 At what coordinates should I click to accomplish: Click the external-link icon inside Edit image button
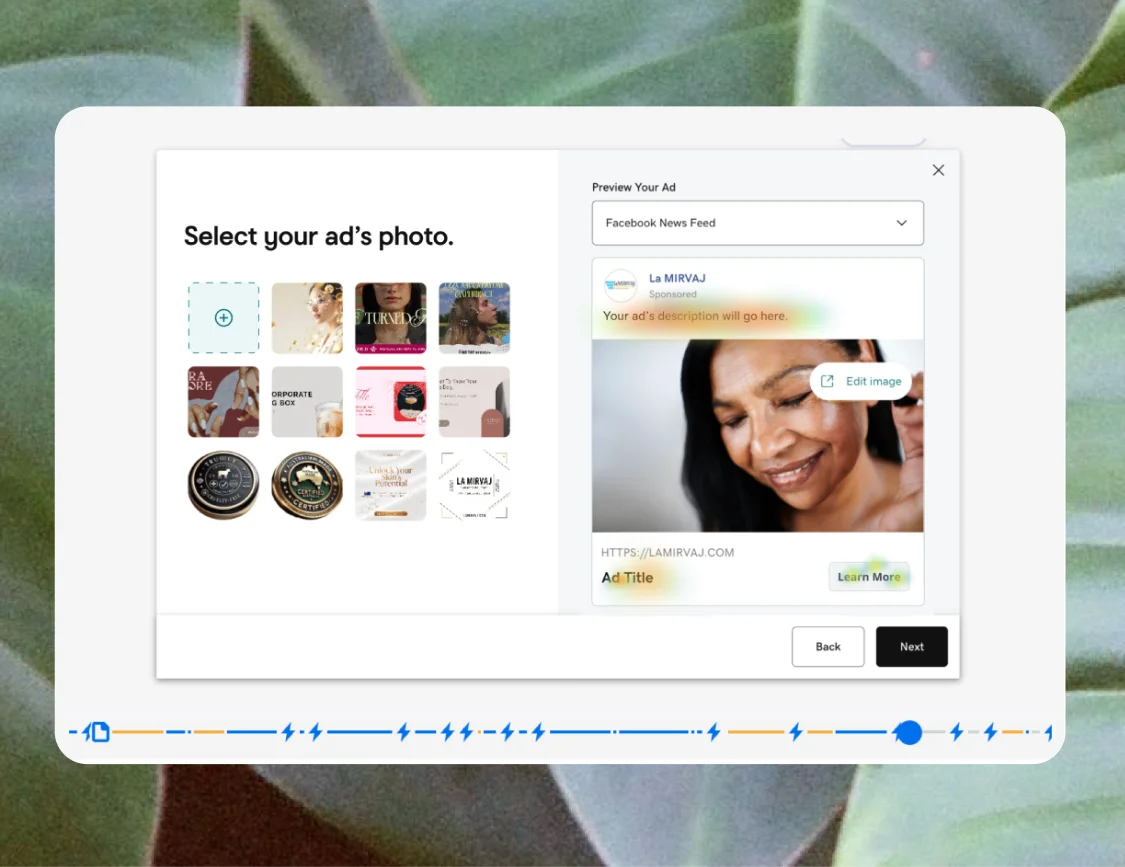[x=827, y=381]
